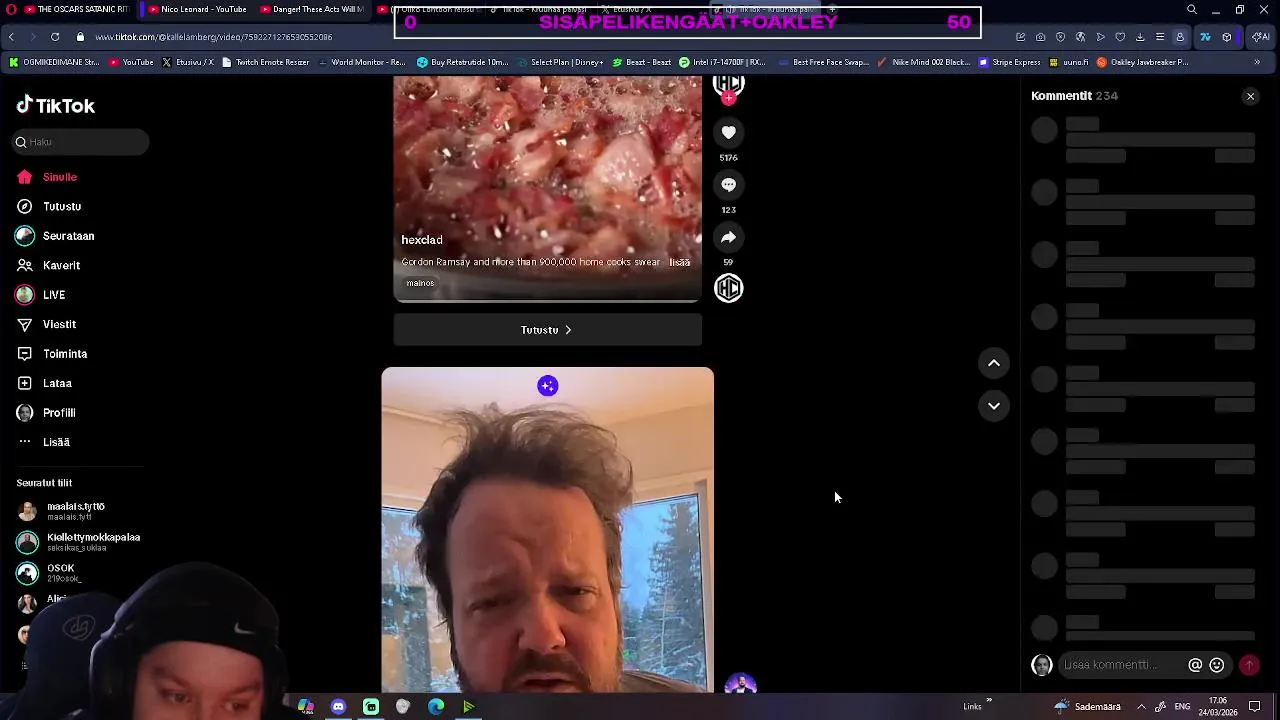1280x720 pixels.
Task: Follow hexclad with the red plus badge
Action: 728,98
